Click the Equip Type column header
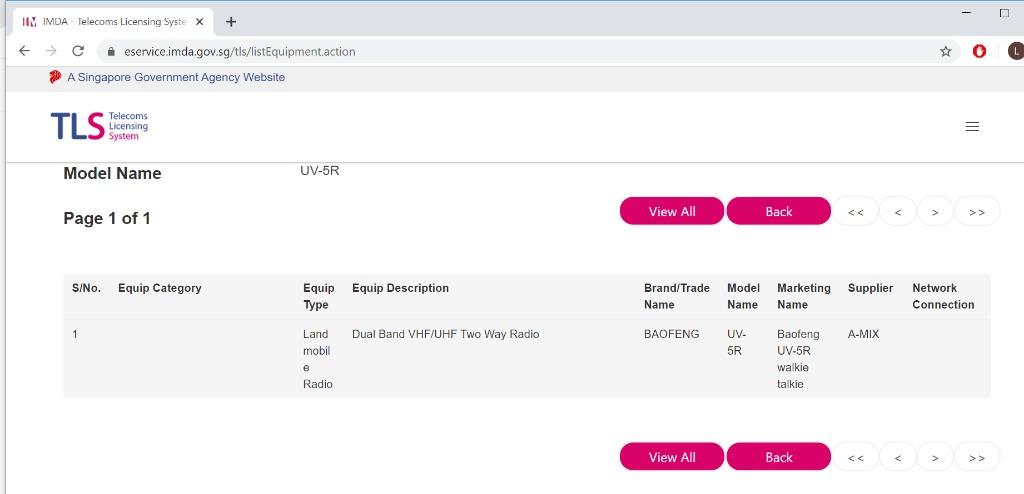The width and height of the screenshot is (1024, 494). [319, 297]
